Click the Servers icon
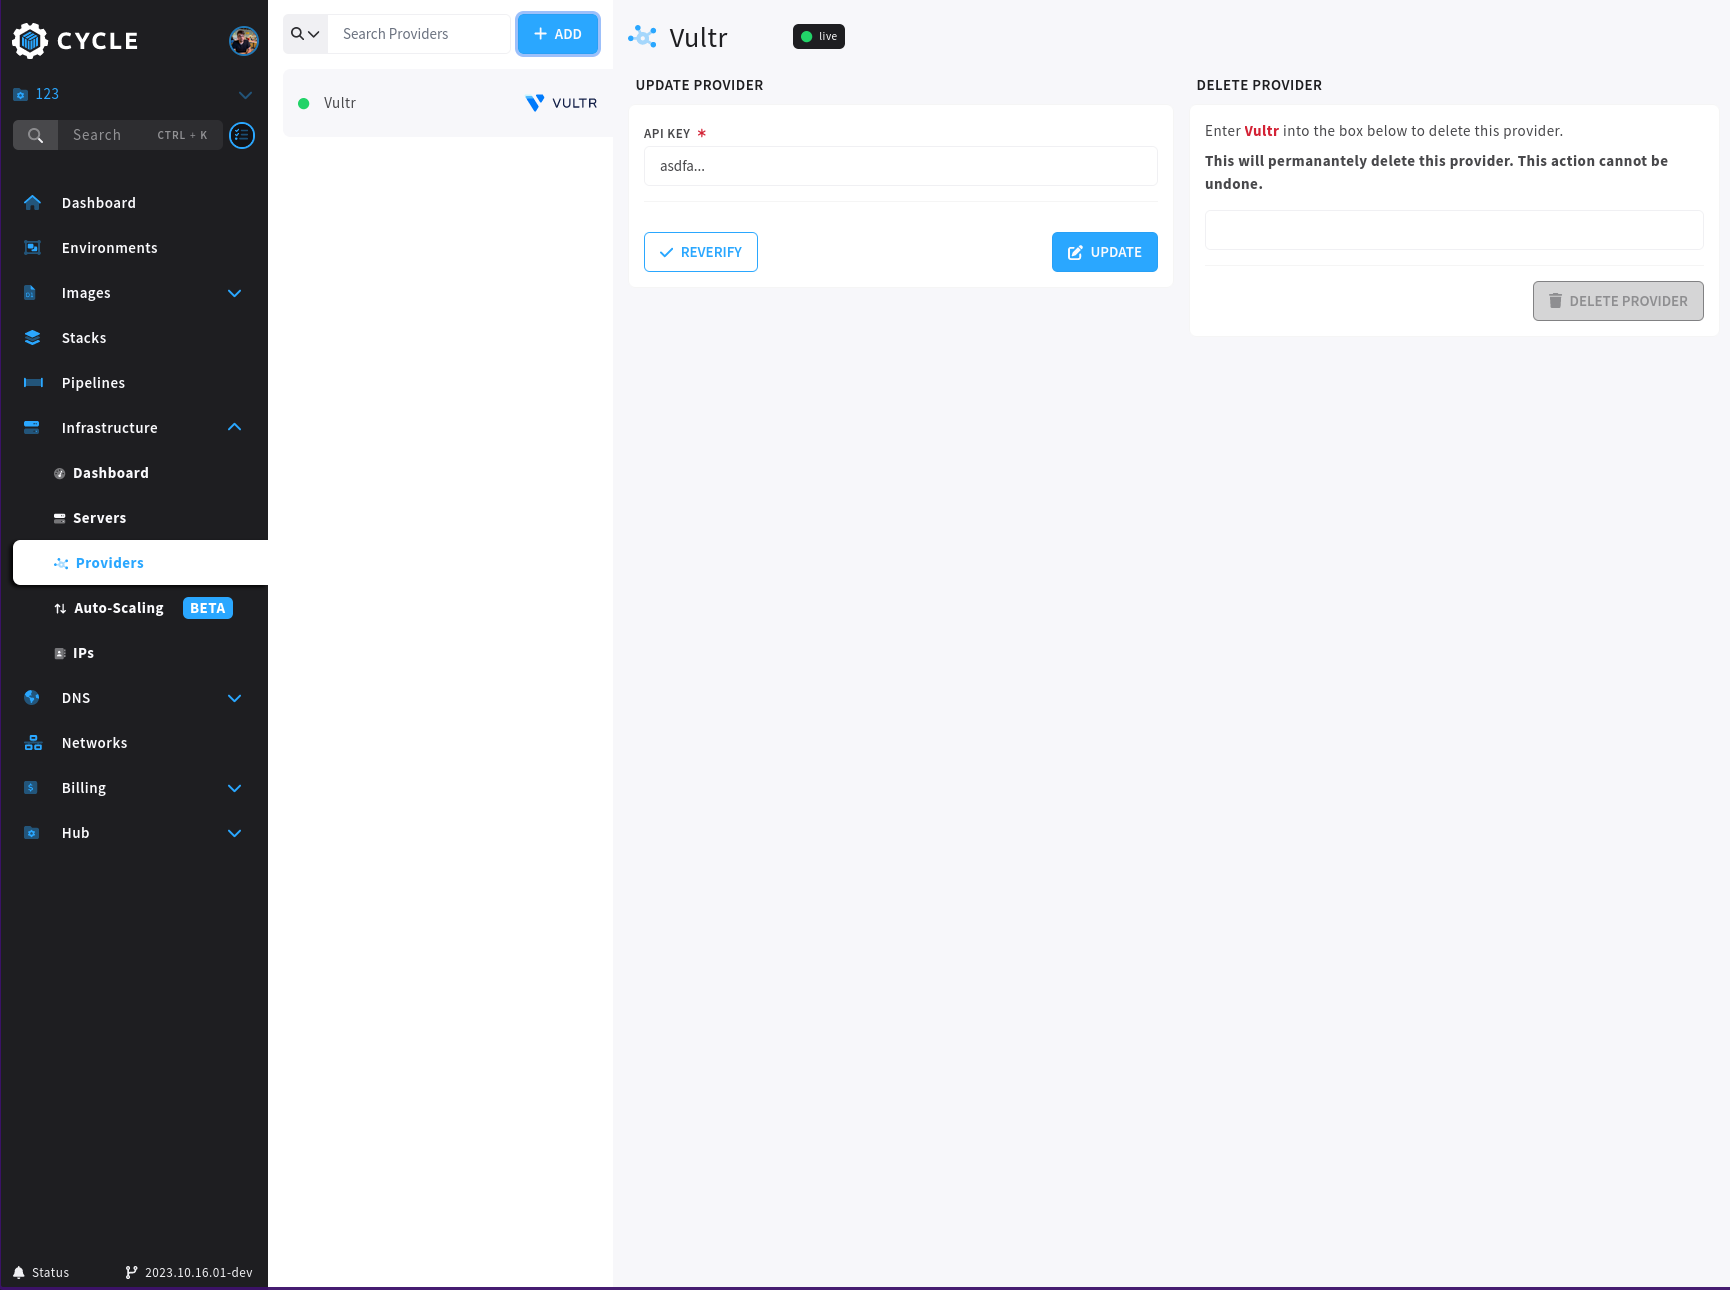 60,518
